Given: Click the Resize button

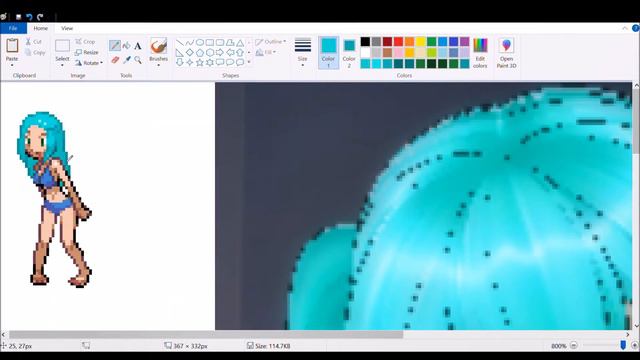Looking at the screenshot, I should click(87, 52).
